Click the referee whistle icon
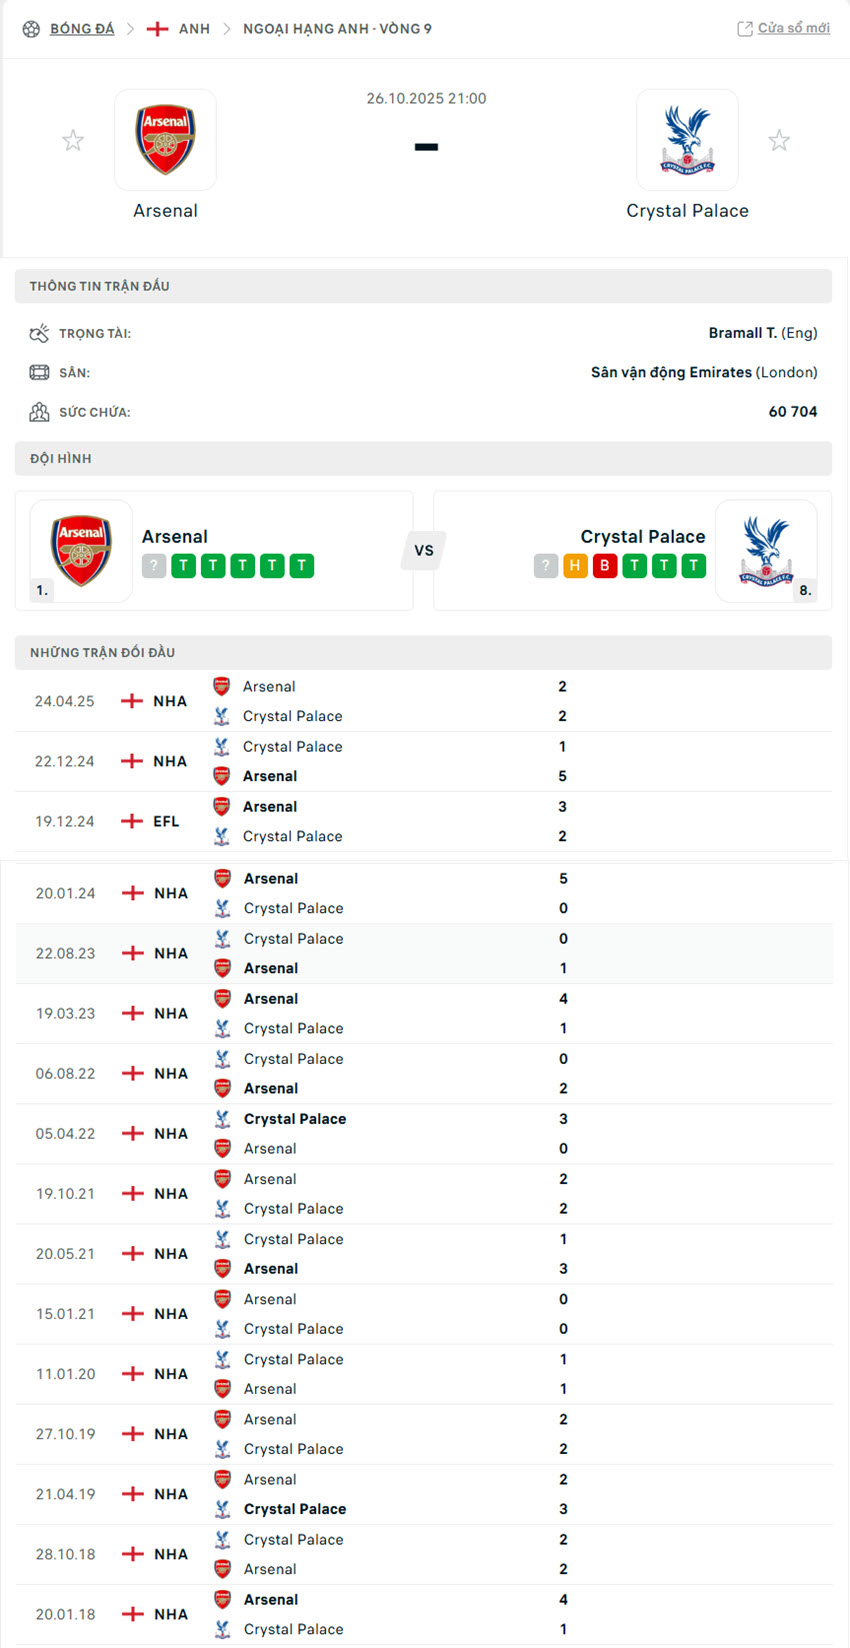The image size is (850, 1648). coord(40,332)
